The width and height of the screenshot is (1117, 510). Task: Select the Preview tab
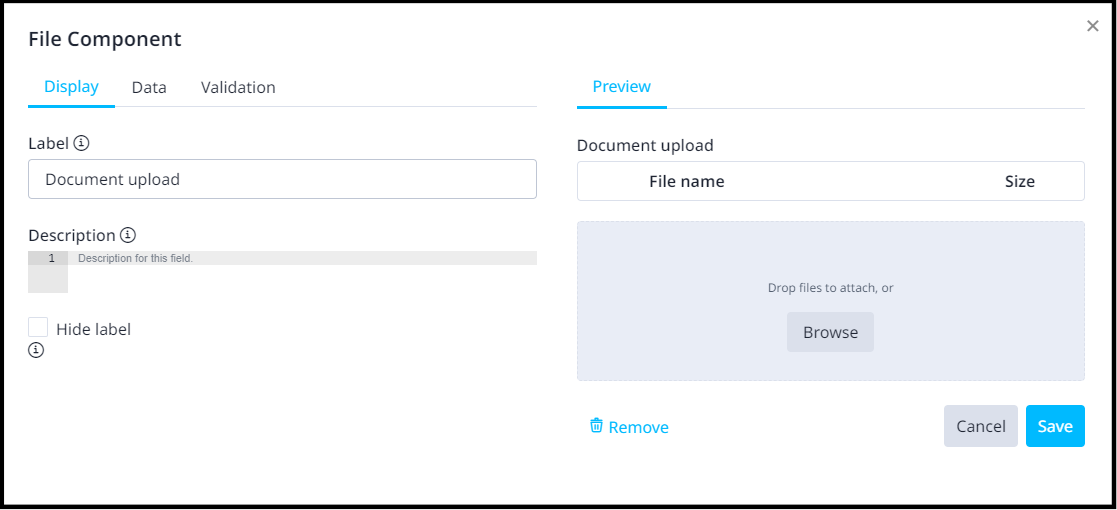coord(621,87)
